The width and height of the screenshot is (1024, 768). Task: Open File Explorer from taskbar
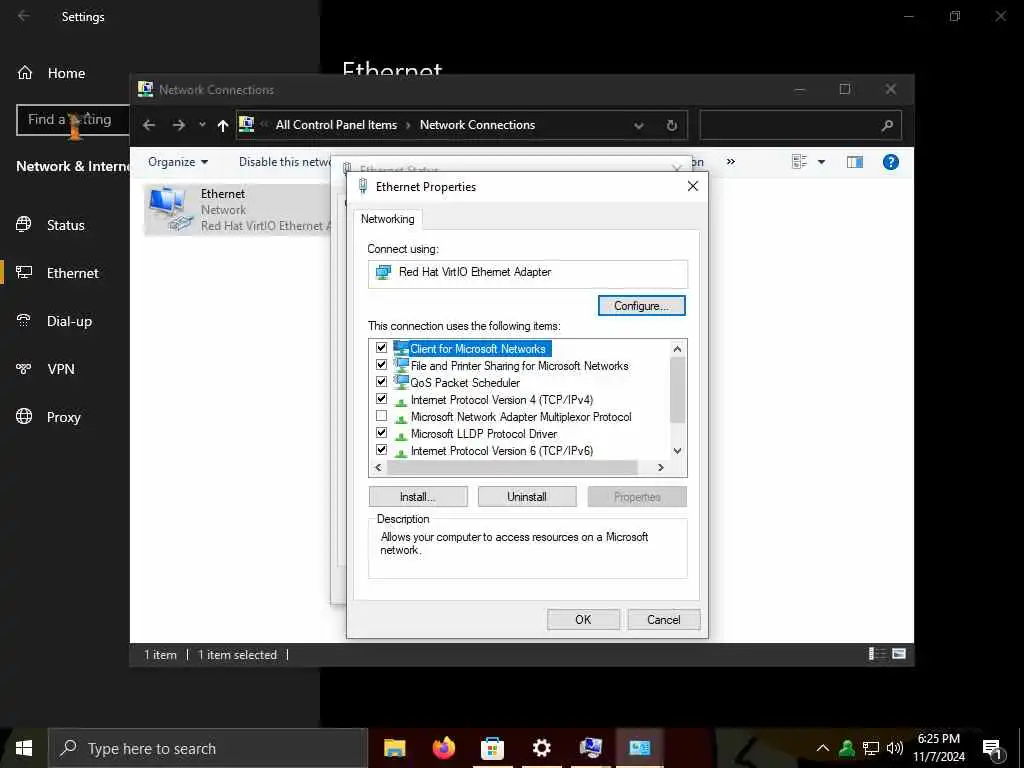(394, 748)
